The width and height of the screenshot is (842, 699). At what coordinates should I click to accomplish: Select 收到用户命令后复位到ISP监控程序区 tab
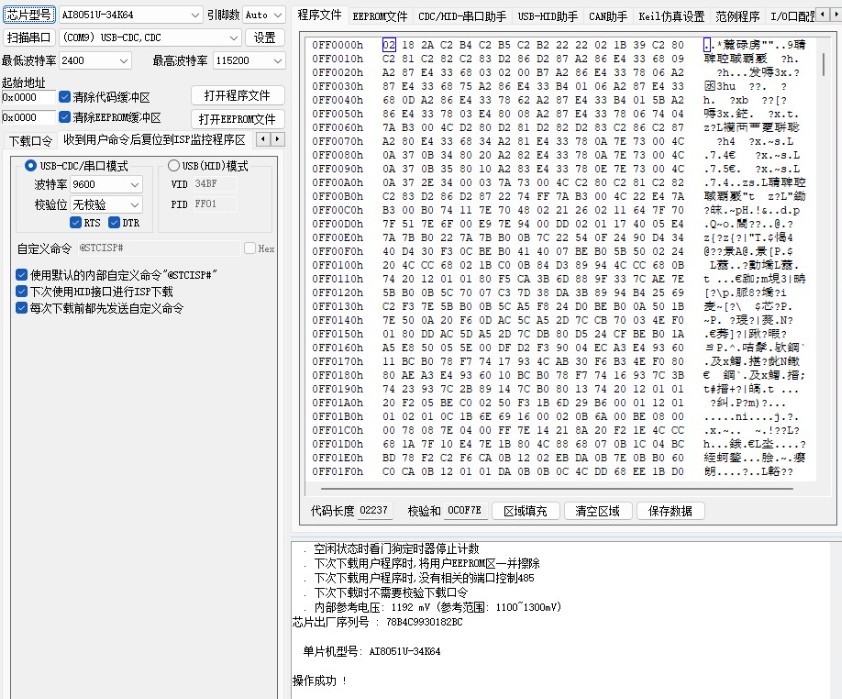point(154,140)
